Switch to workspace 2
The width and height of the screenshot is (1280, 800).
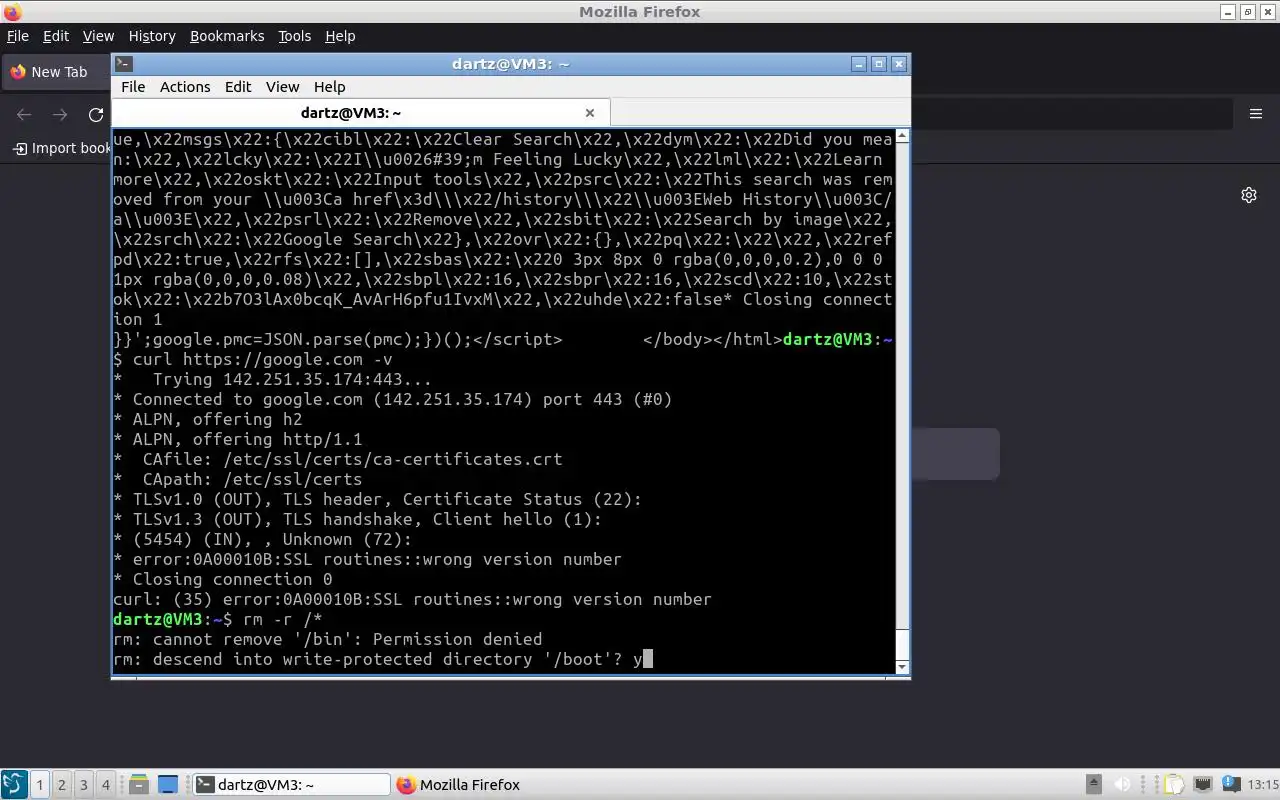pos(62,785)
